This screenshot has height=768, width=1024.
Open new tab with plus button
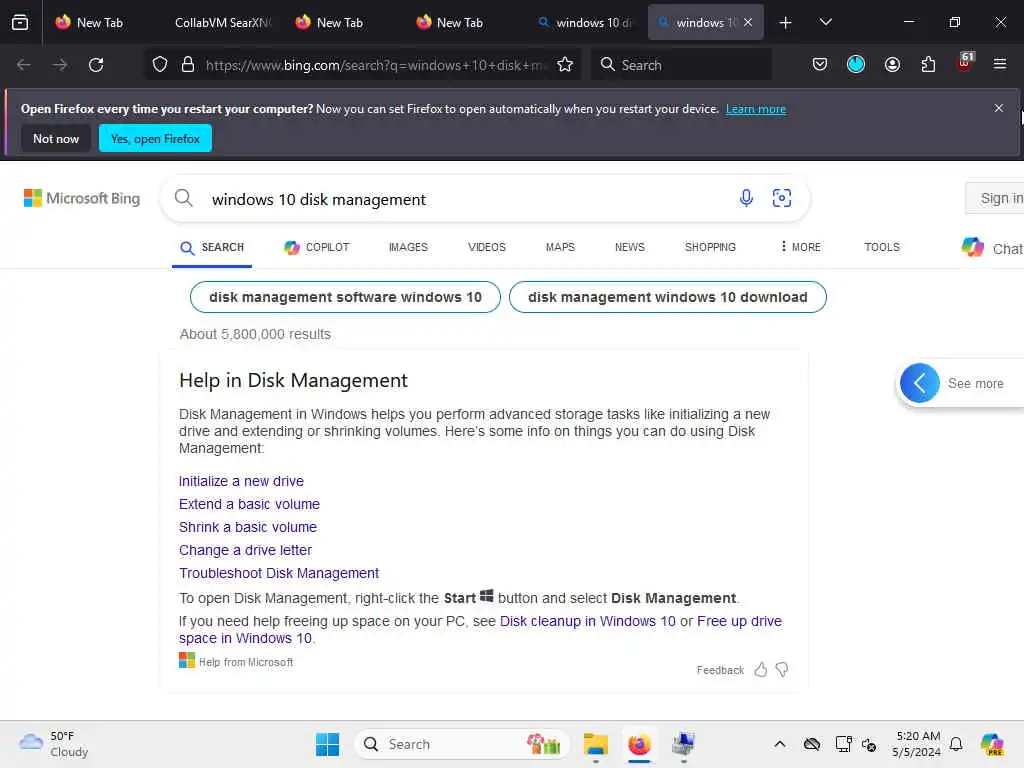786,23
